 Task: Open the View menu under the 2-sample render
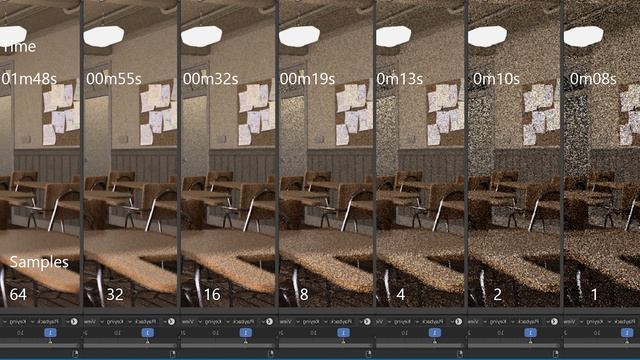(473, 322)
